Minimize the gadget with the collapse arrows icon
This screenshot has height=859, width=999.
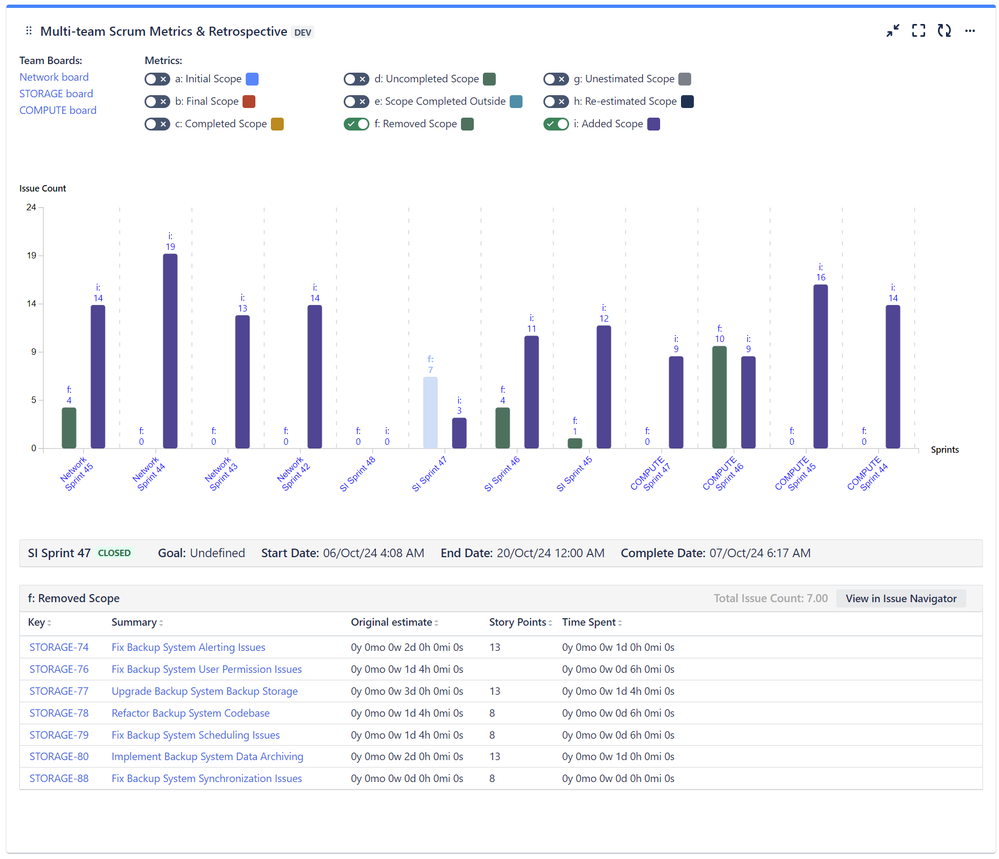(x=892, y=32)
